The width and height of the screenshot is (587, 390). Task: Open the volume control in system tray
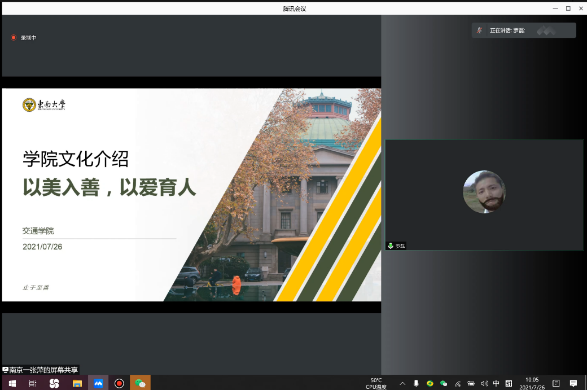click(484, 383)
